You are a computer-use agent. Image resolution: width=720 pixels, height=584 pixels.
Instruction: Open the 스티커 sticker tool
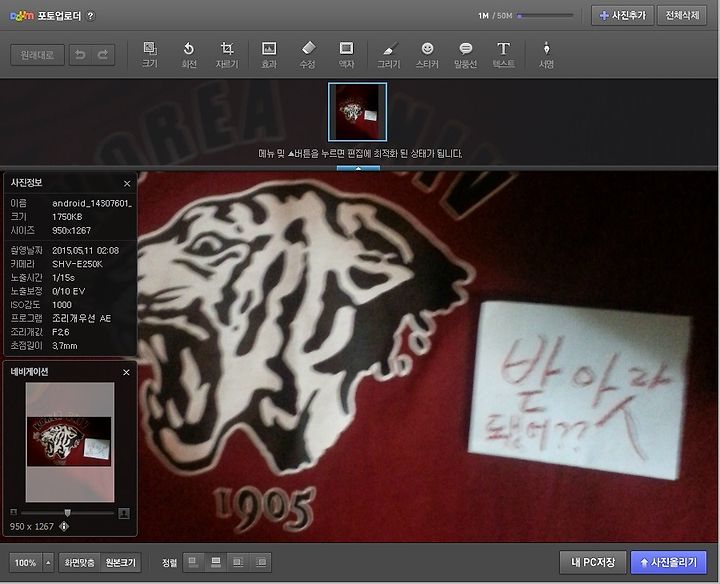427,55
